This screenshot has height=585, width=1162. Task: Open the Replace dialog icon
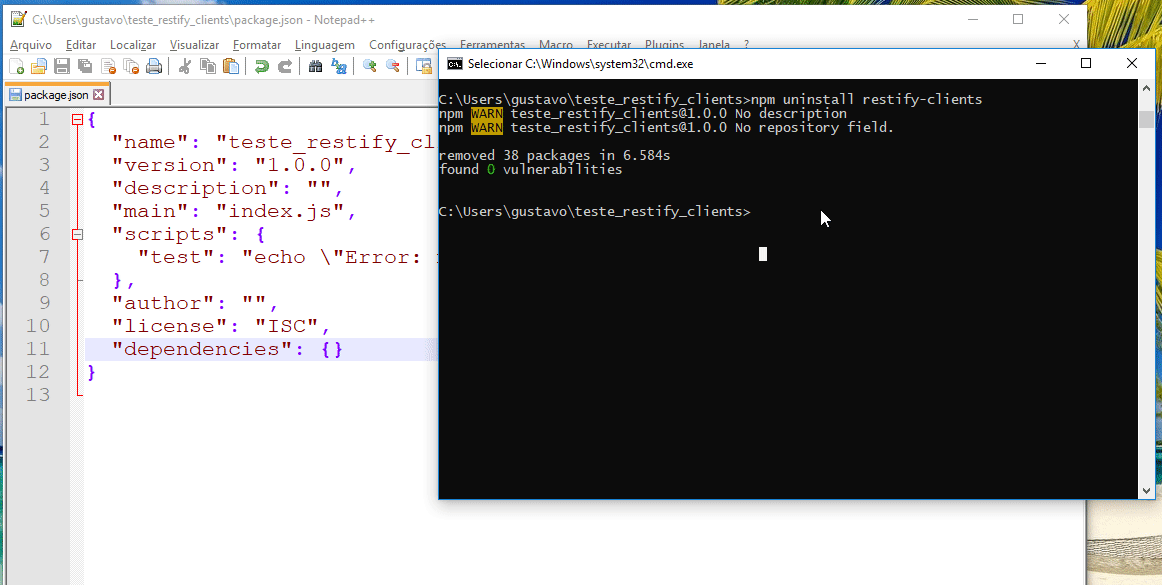(337, 66)
